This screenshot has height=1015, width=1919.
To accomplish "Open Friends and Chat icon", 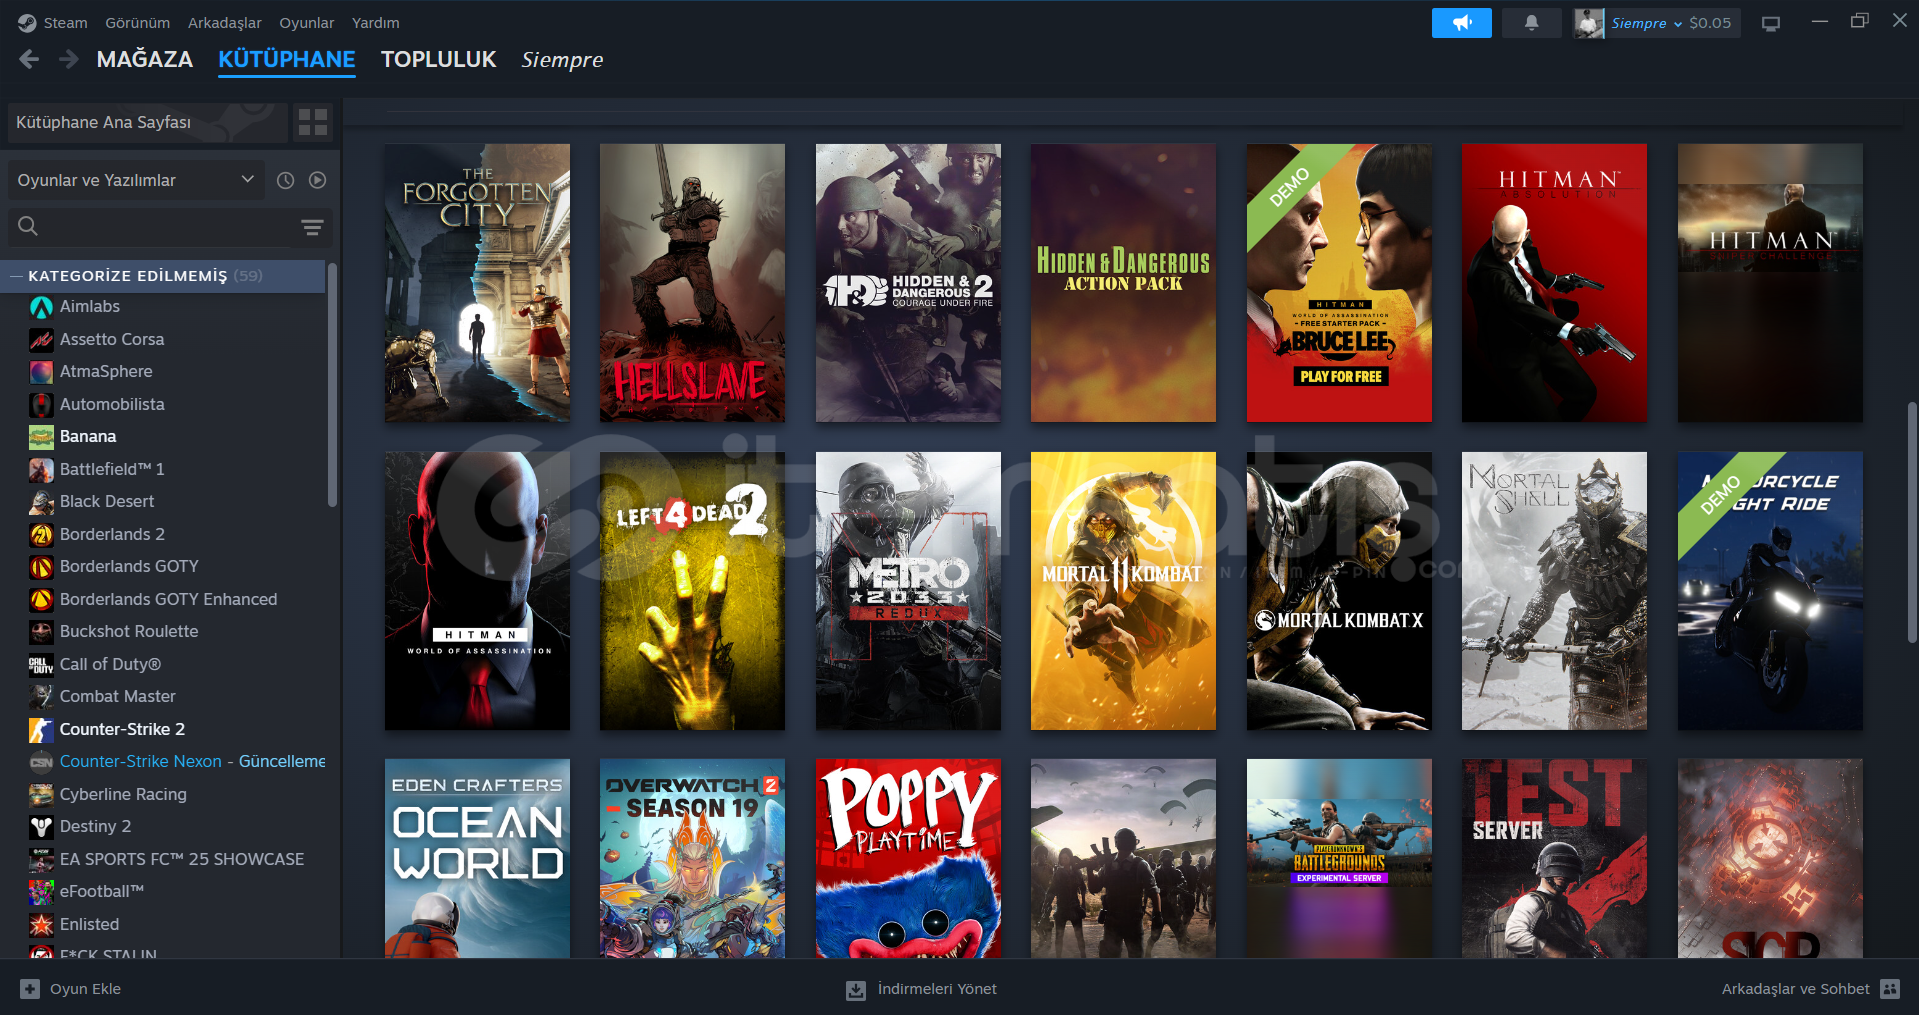I will pos(1889,989).
